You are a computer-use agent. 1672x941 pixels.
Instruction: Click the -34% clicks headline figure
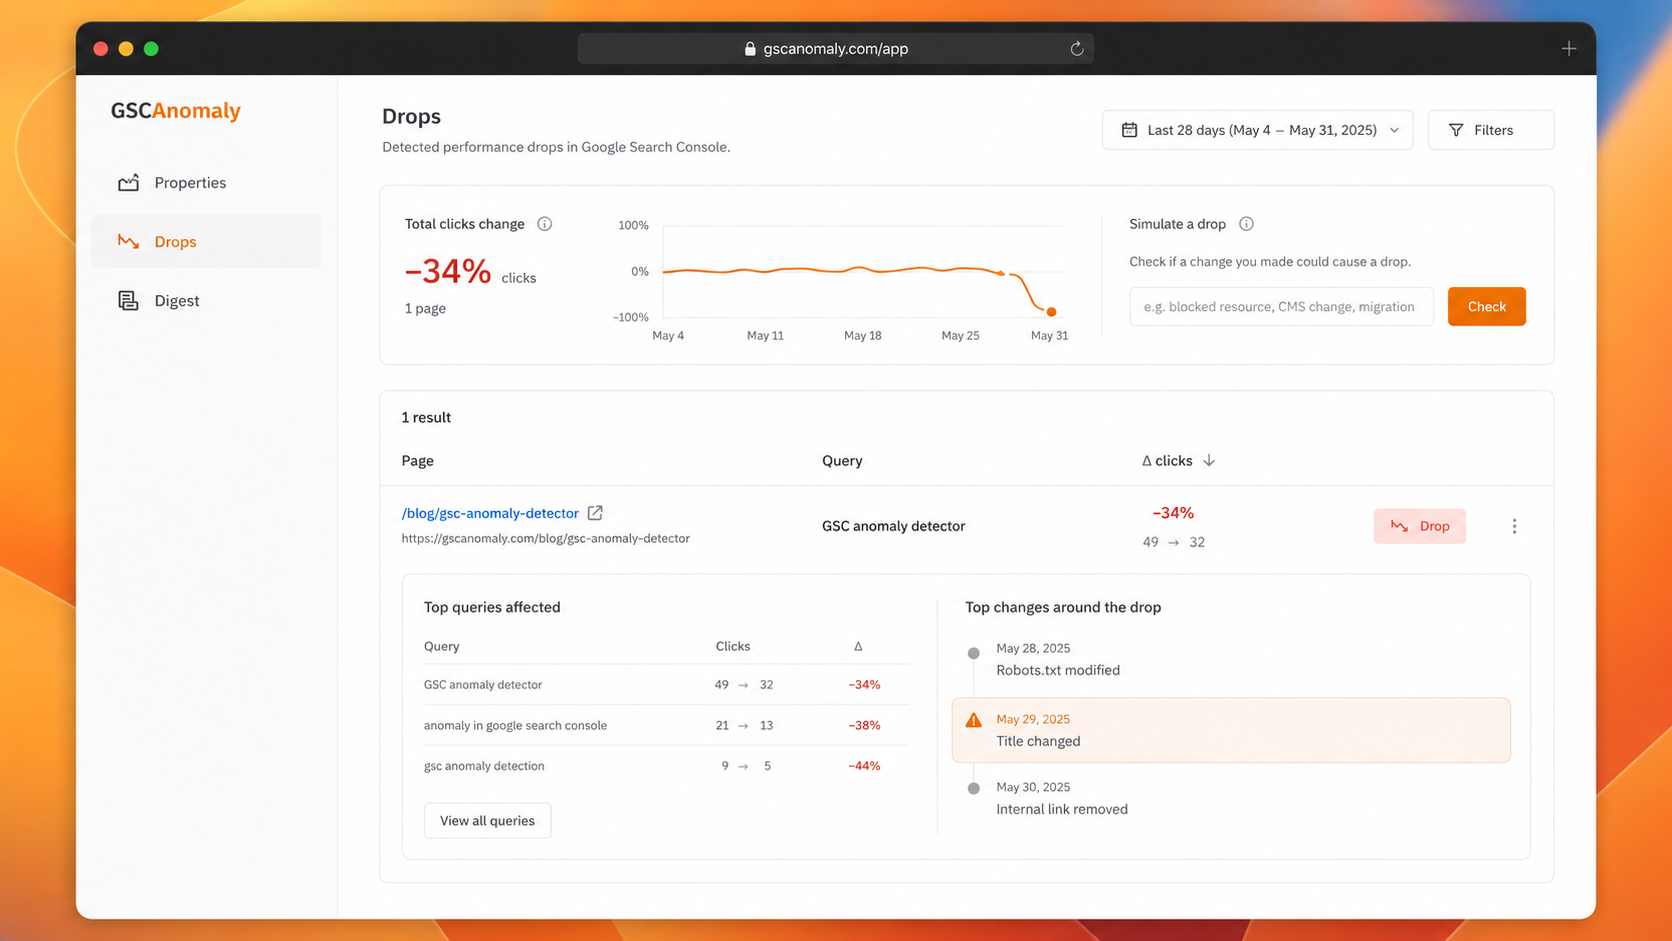(x=447, y=271)
